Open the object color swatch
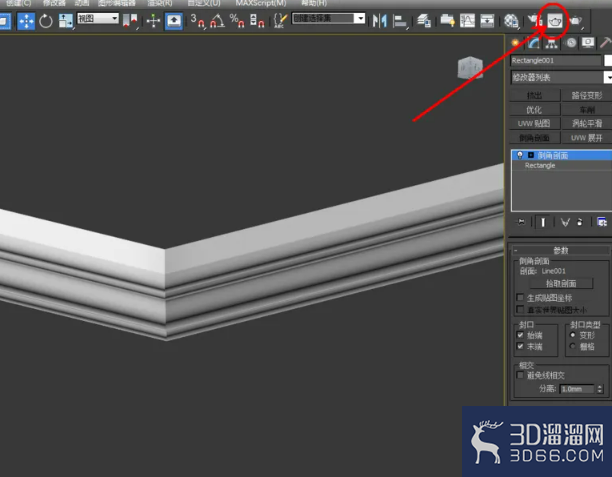Screen dimensions: 612x477 pos(608,61)
